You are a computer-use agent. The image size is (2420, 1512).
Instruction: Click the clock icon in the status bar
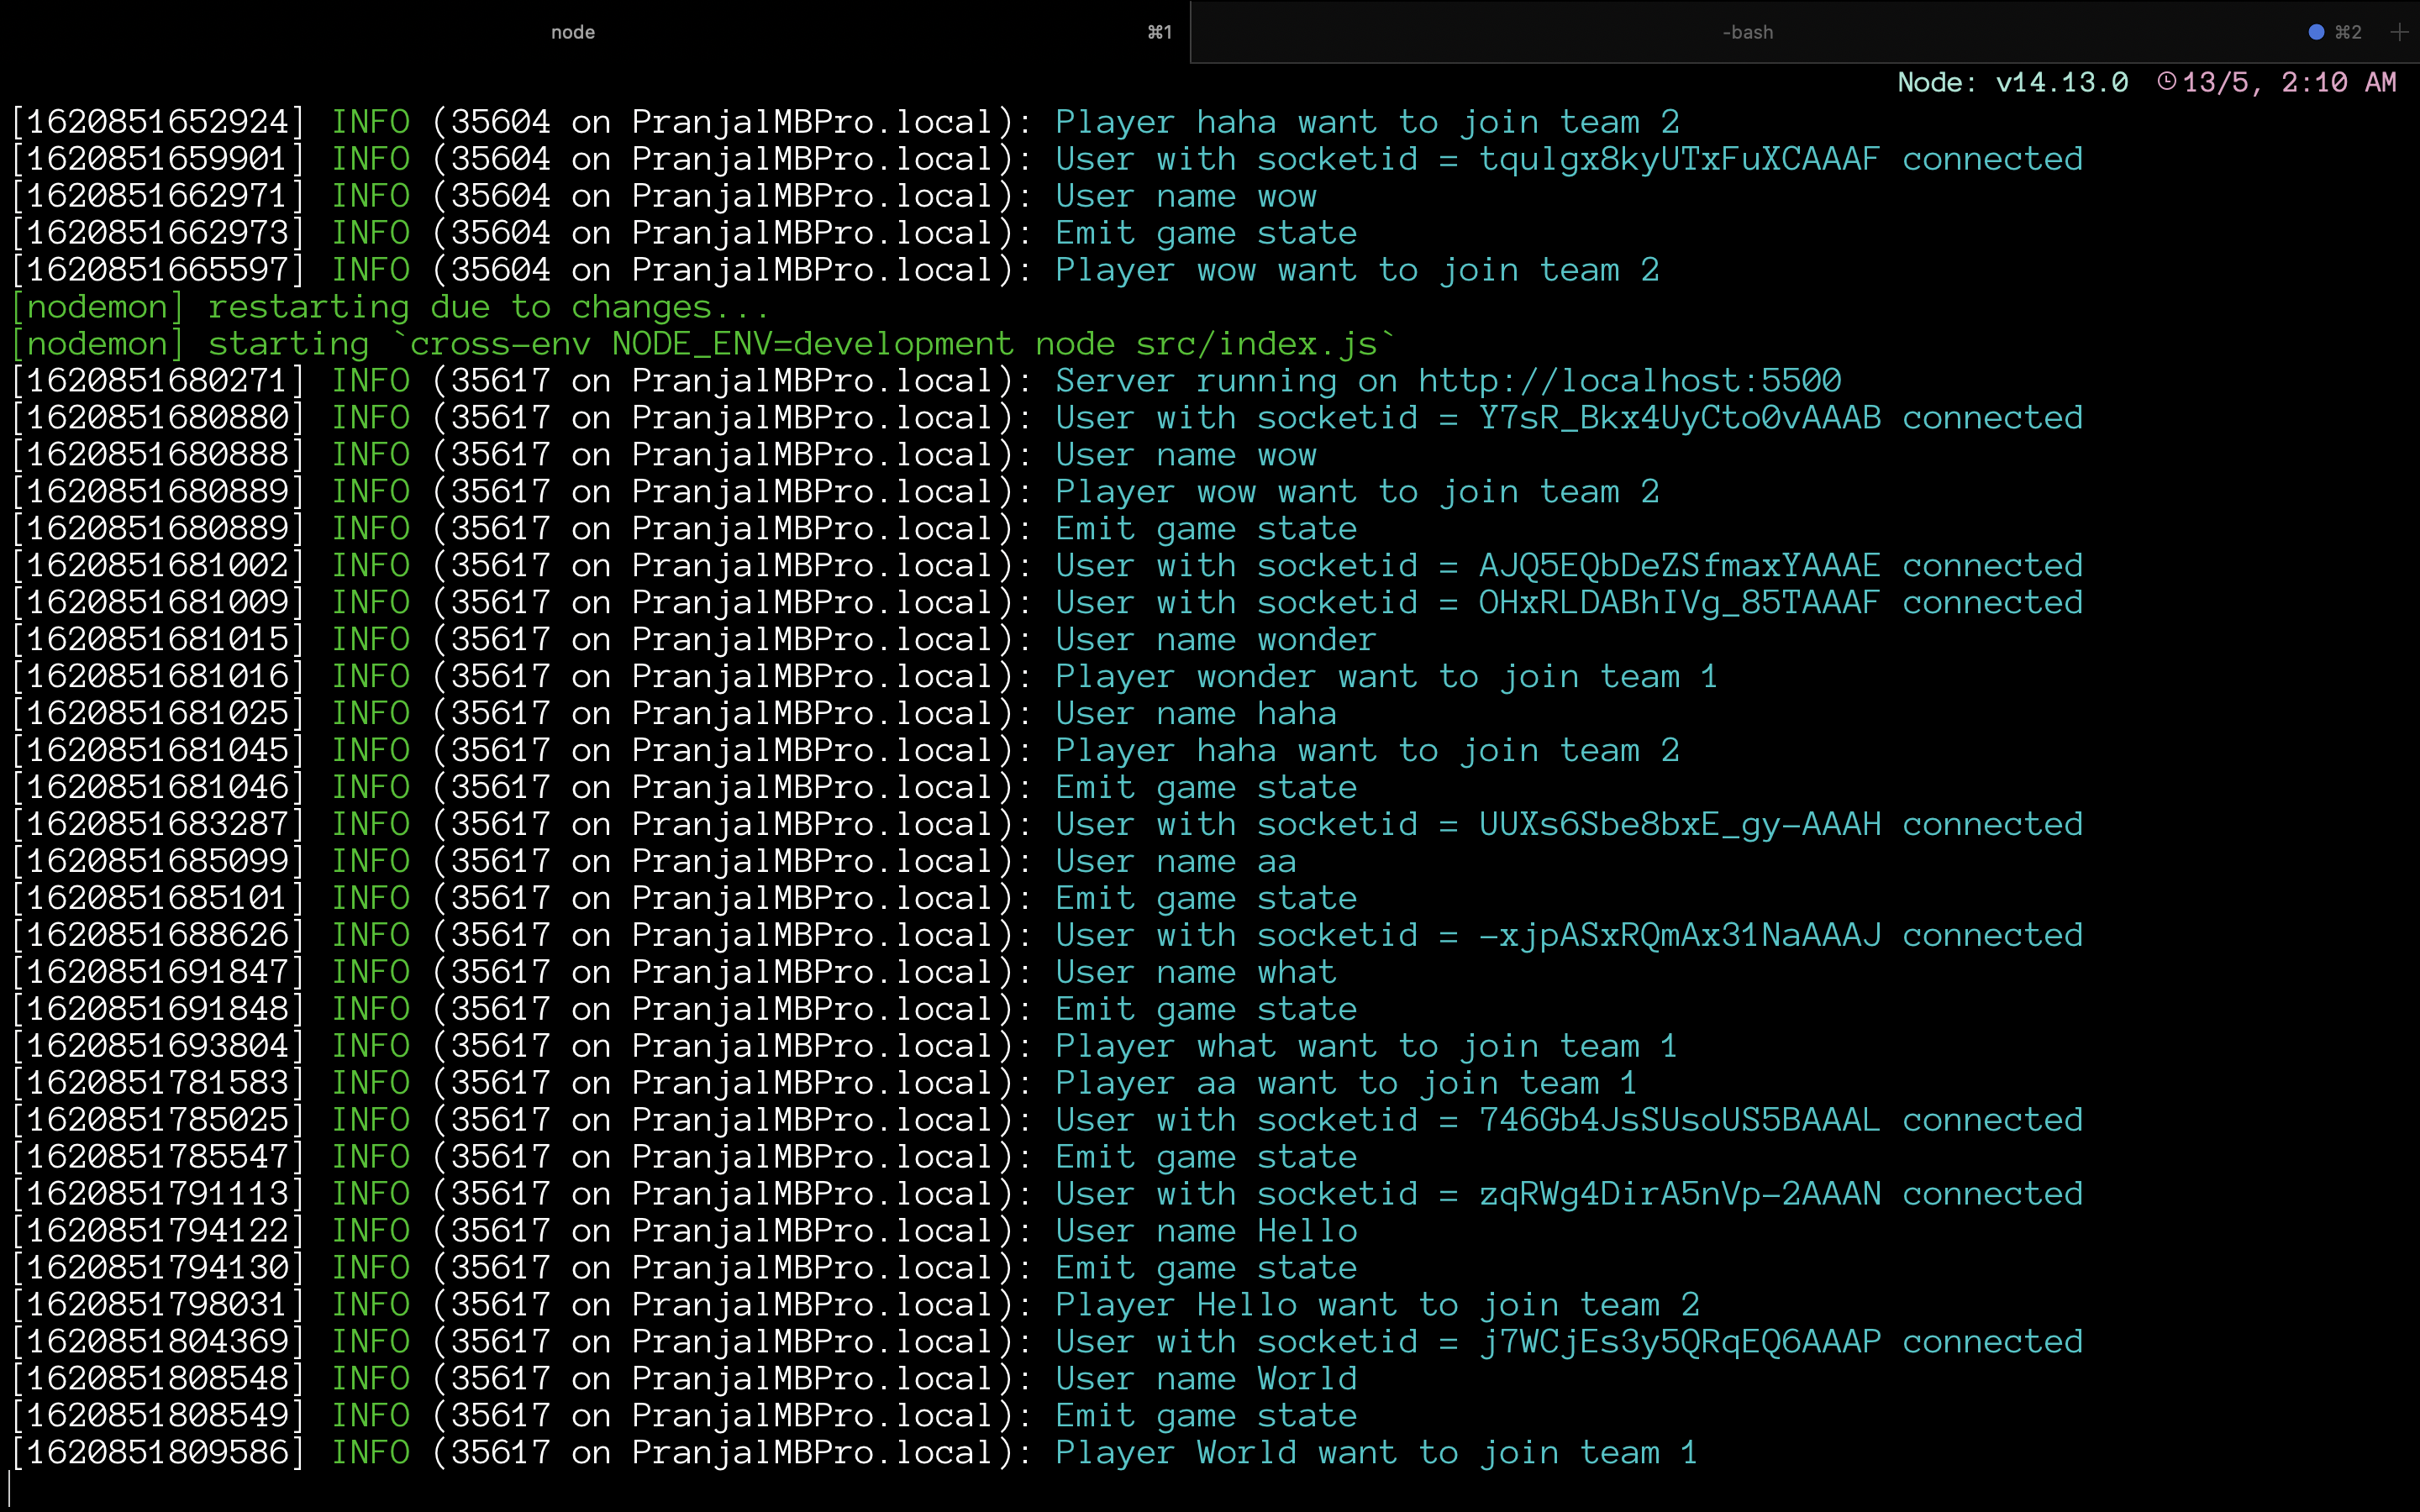pyautogui.click(x=2168, y=82)
